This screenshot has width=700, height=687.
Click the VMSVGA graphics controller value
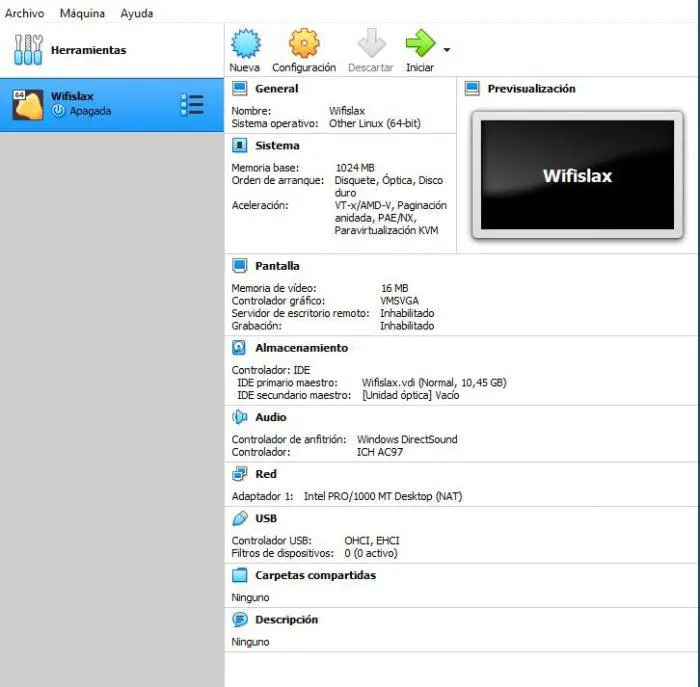(x=400, y=300)
